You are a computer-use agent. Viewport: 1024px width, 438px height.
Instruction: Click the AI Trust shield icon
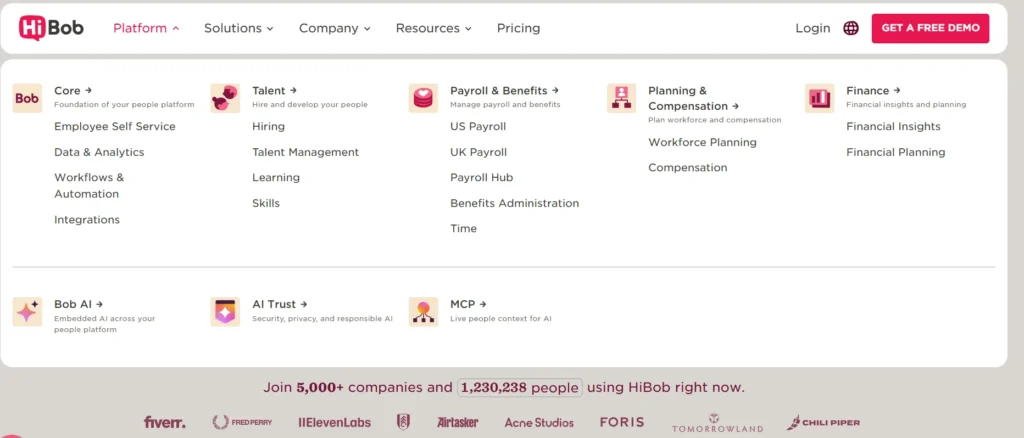pyautogui.click(x=225, y=312)
